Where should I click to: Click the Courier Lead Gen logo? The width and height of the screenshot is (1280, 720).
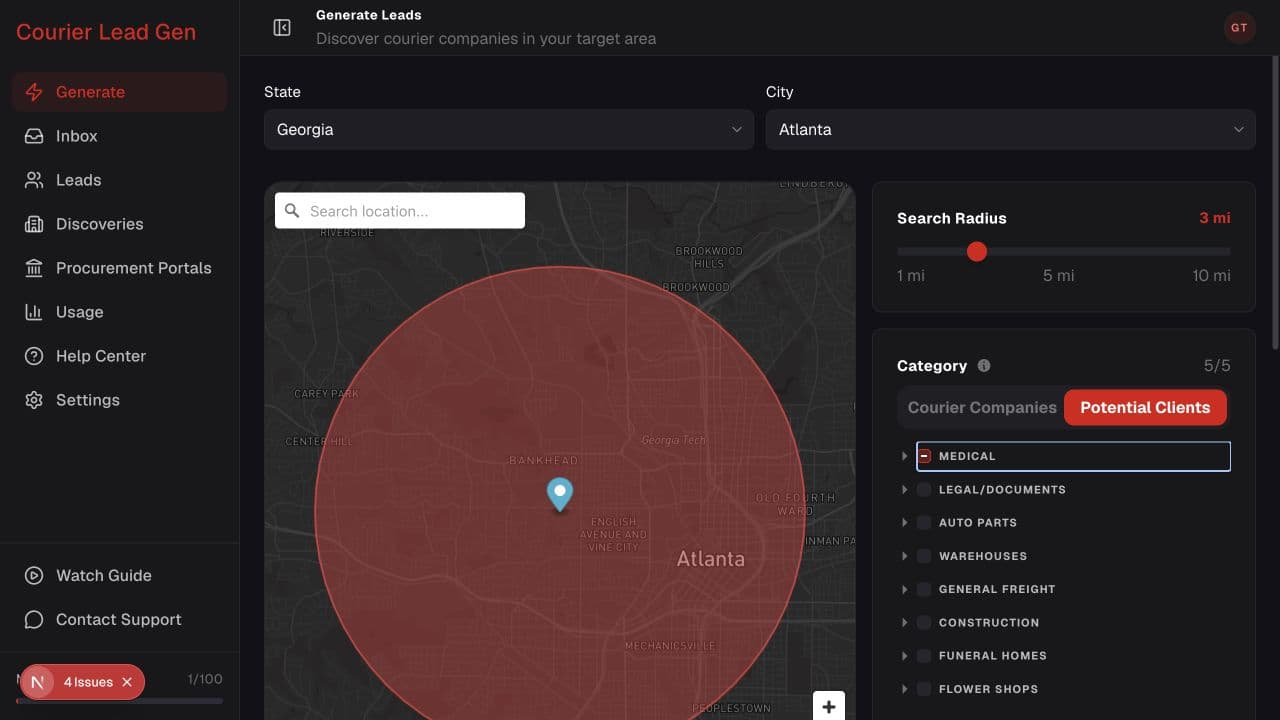pyautogui.click(x=106, y=32)
